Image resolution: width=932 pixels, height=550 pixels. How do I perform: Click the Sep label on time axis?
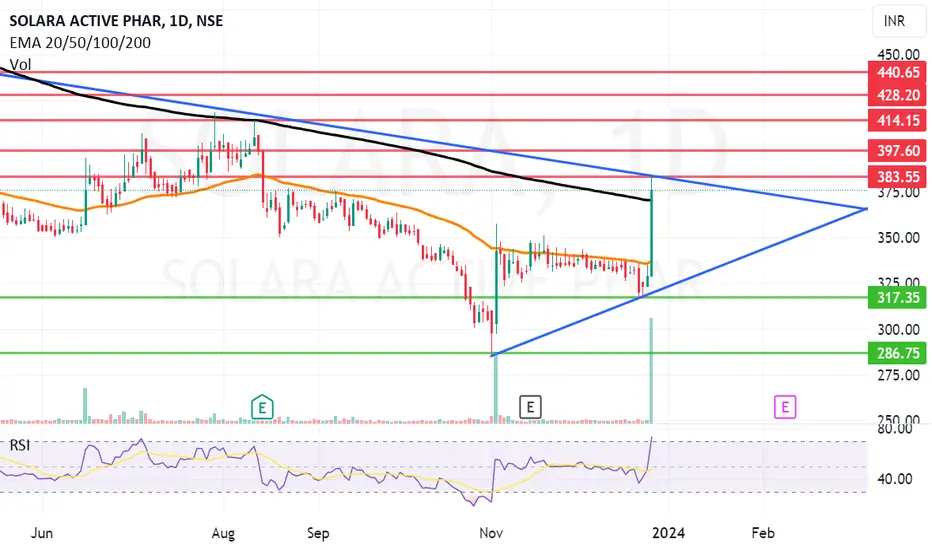318,533
